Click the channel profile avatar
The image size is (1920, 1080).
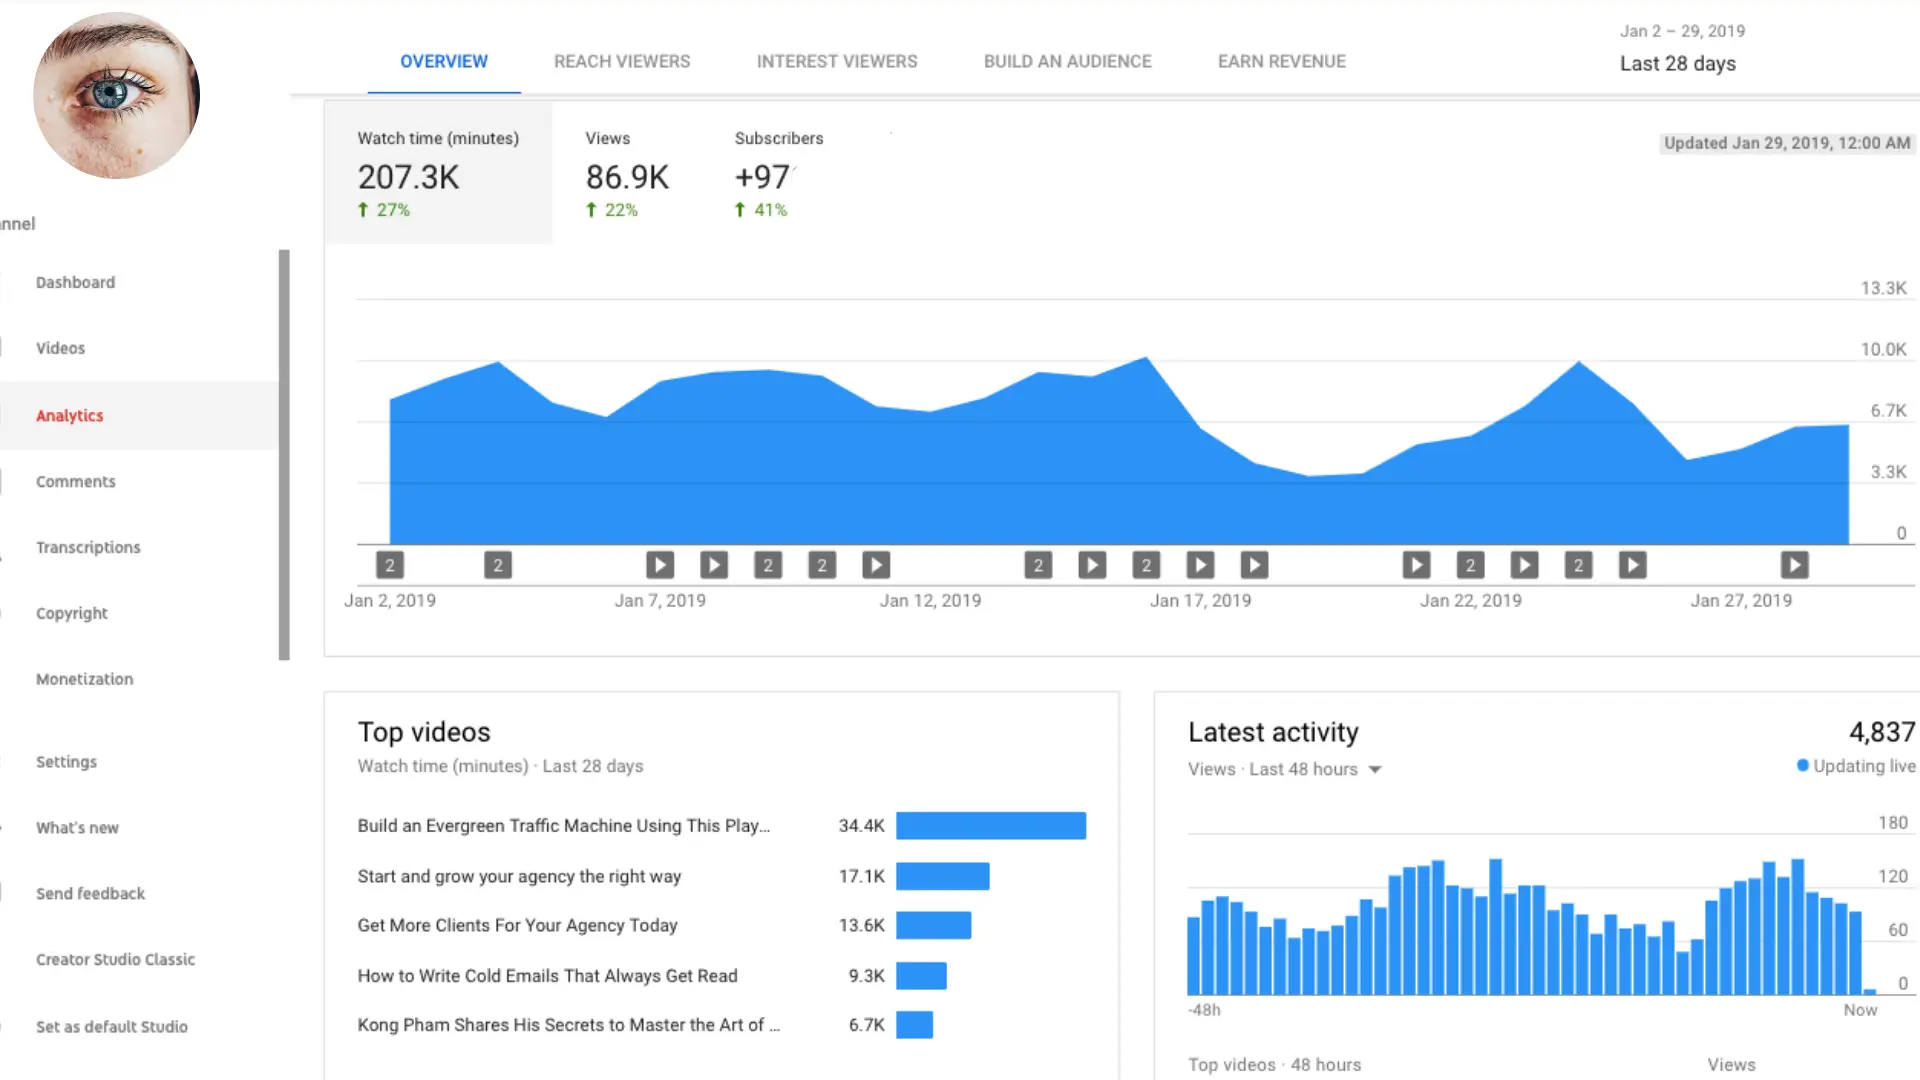click(116, 96)
